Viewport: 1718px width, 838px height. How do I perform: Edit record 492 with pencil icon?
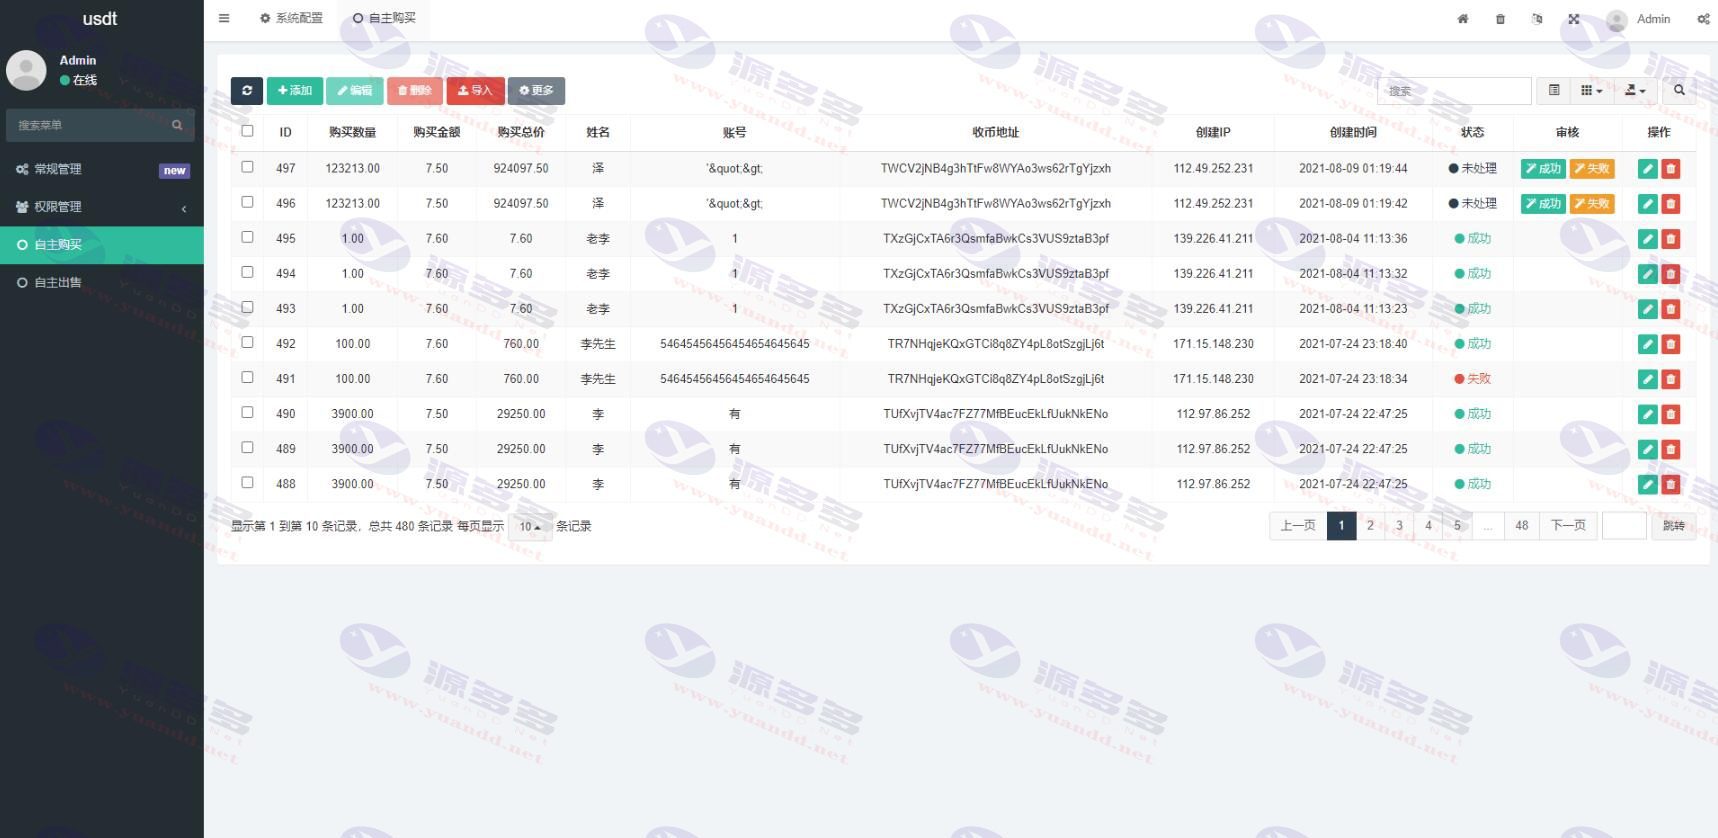pos(1648,344)
